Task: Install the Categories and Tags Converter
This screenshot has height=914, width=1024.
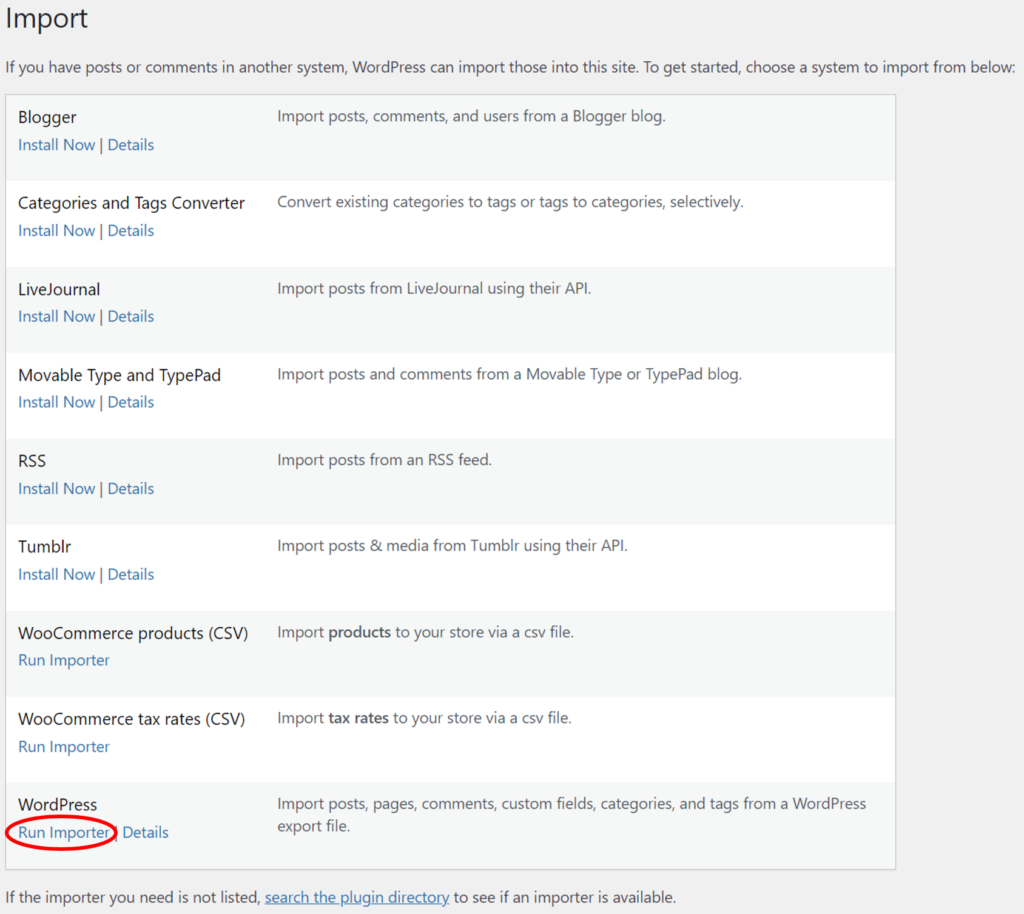Action: (56, 230)
